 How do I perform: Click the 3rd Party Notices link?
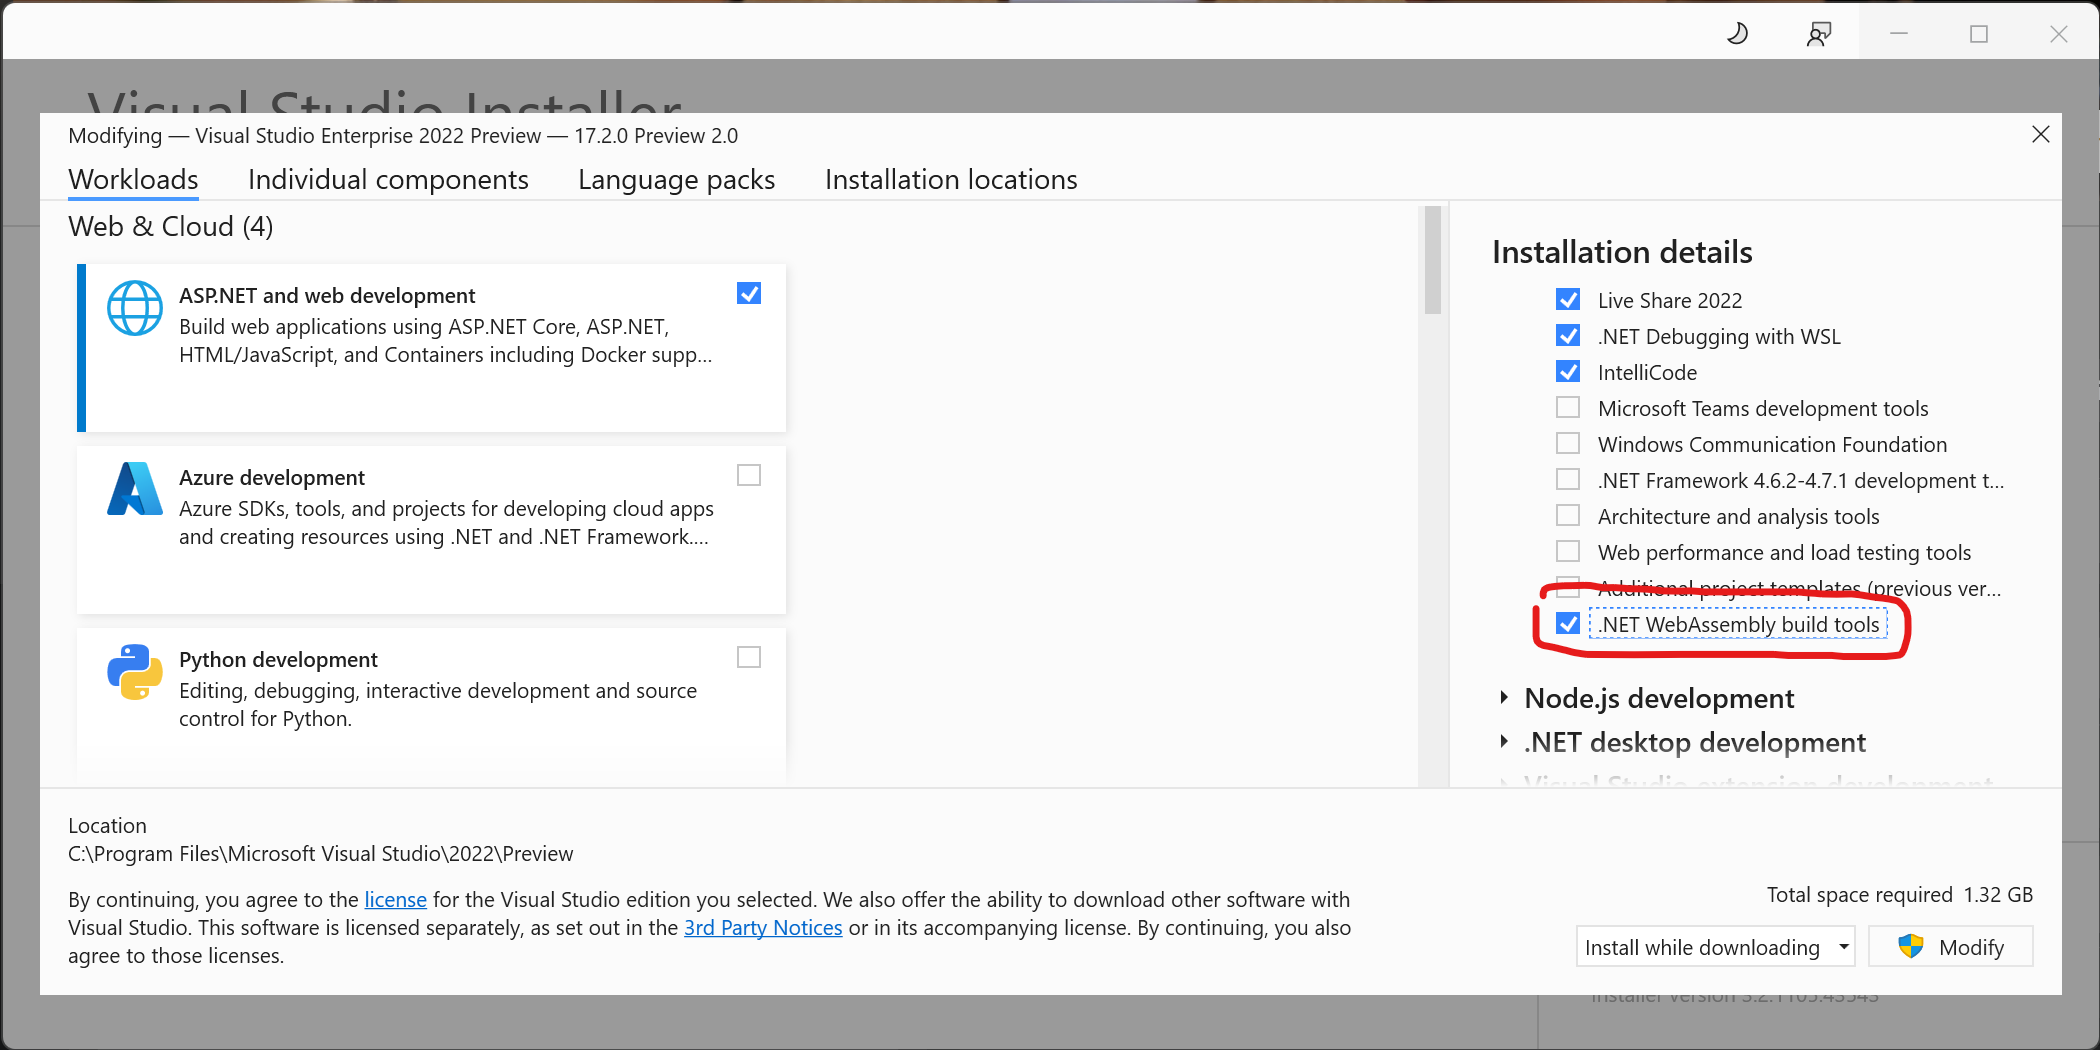point(763,927)
